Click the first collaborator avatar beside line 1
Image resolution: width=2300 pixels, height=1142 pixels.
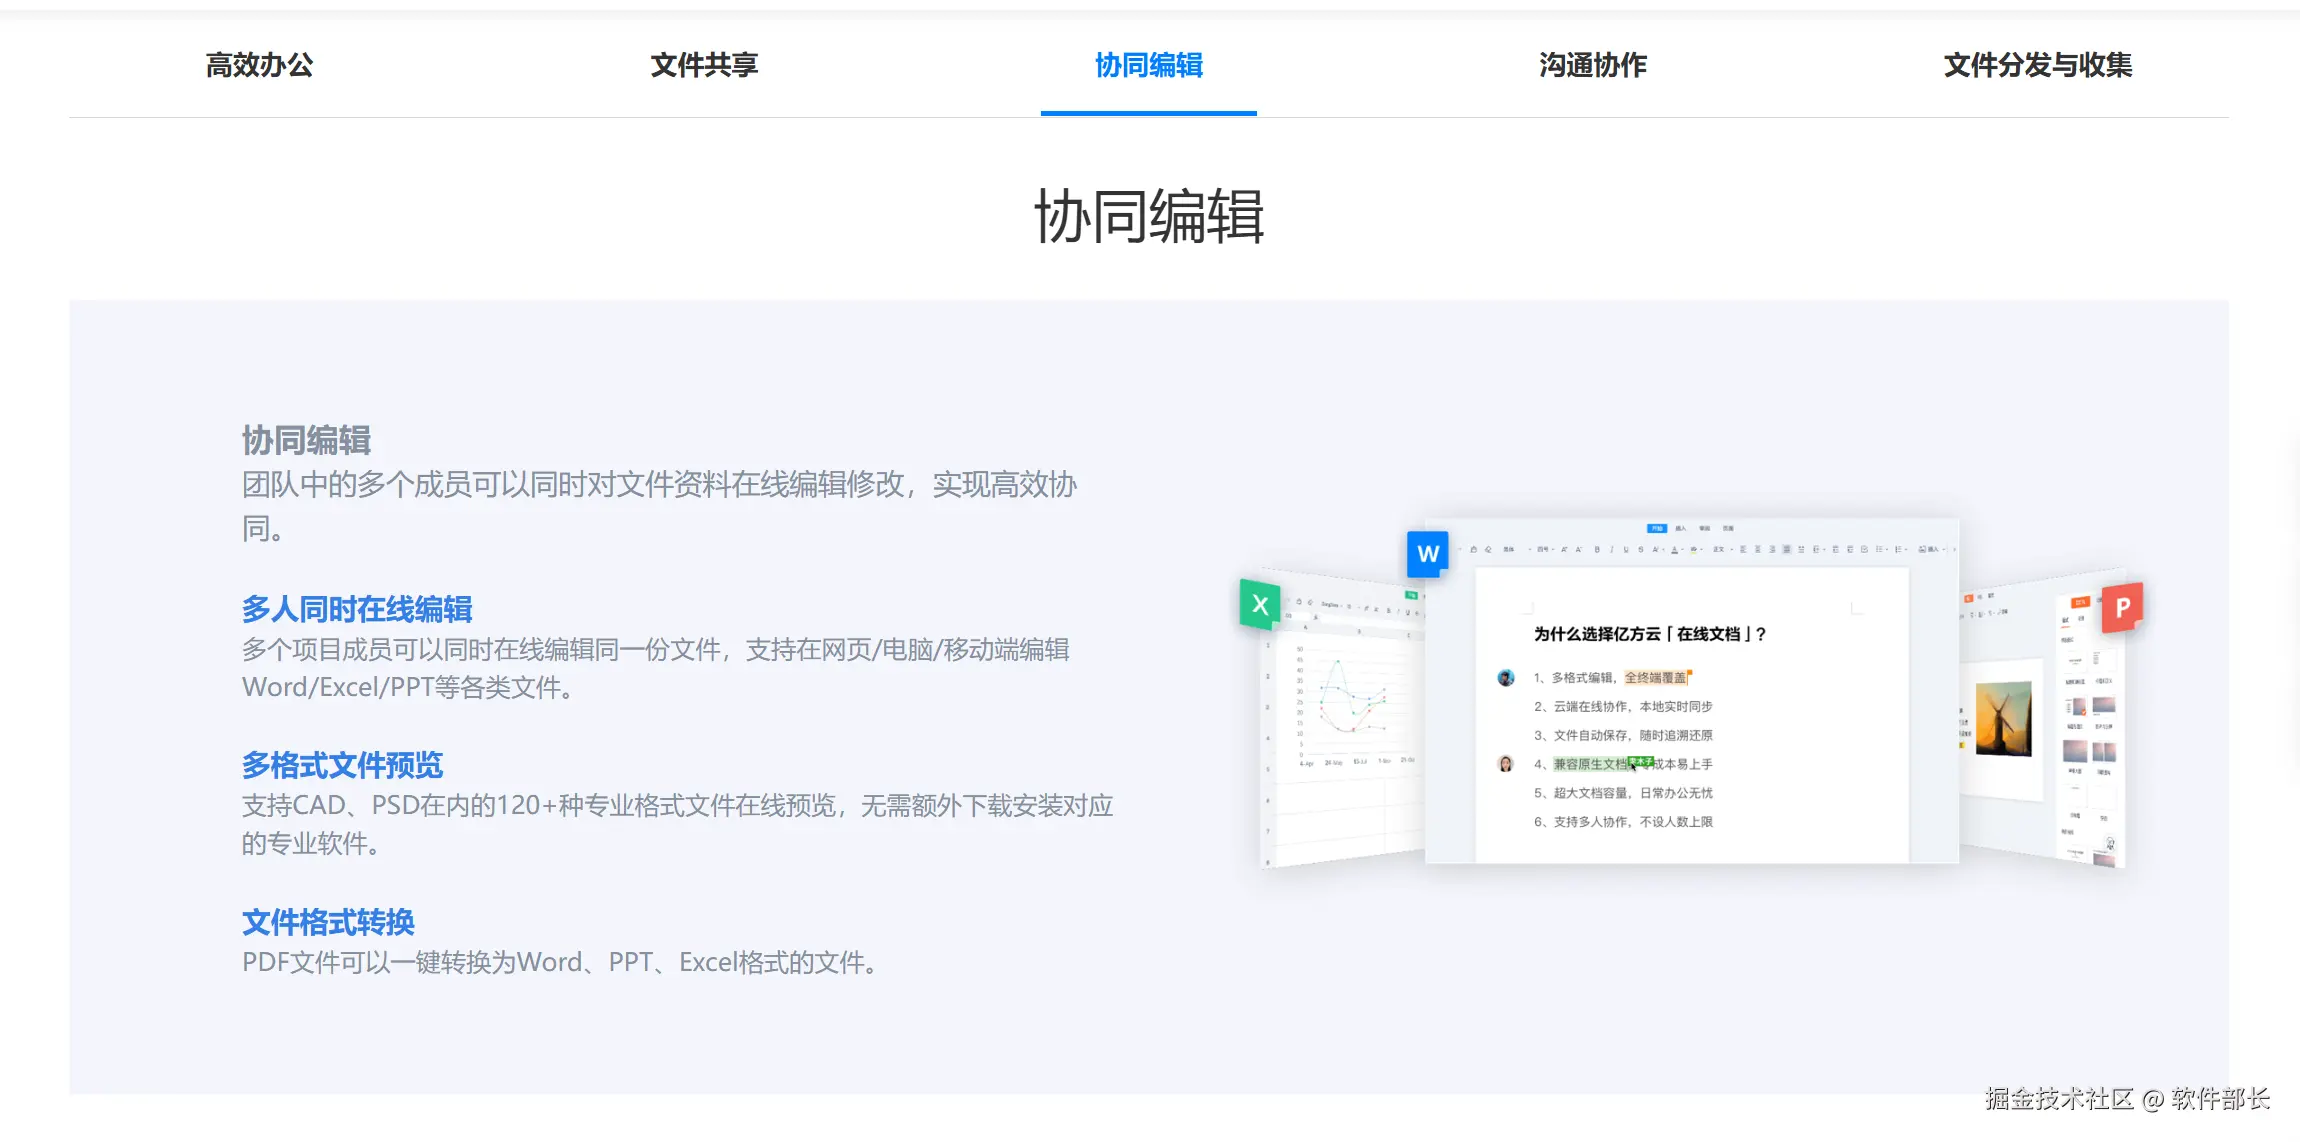pyautogui.click(x=1505, y=678)
